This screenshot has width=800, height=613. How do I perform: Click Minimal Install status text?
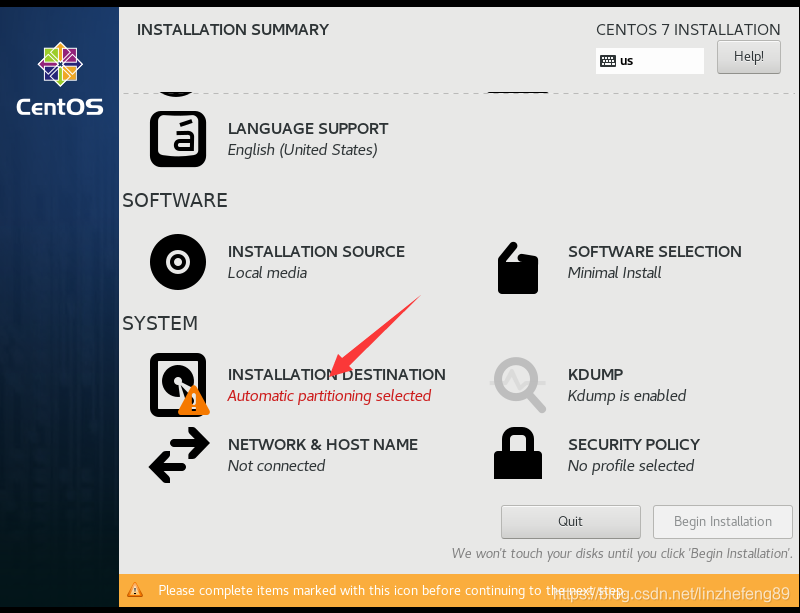pos(614,273)
